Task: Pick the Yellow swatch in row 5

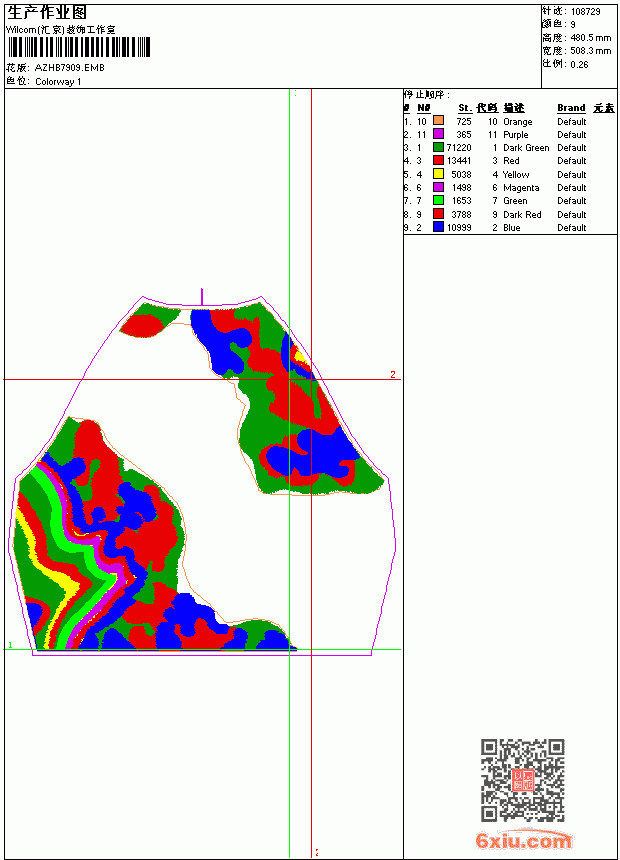Action: (438, 174)
